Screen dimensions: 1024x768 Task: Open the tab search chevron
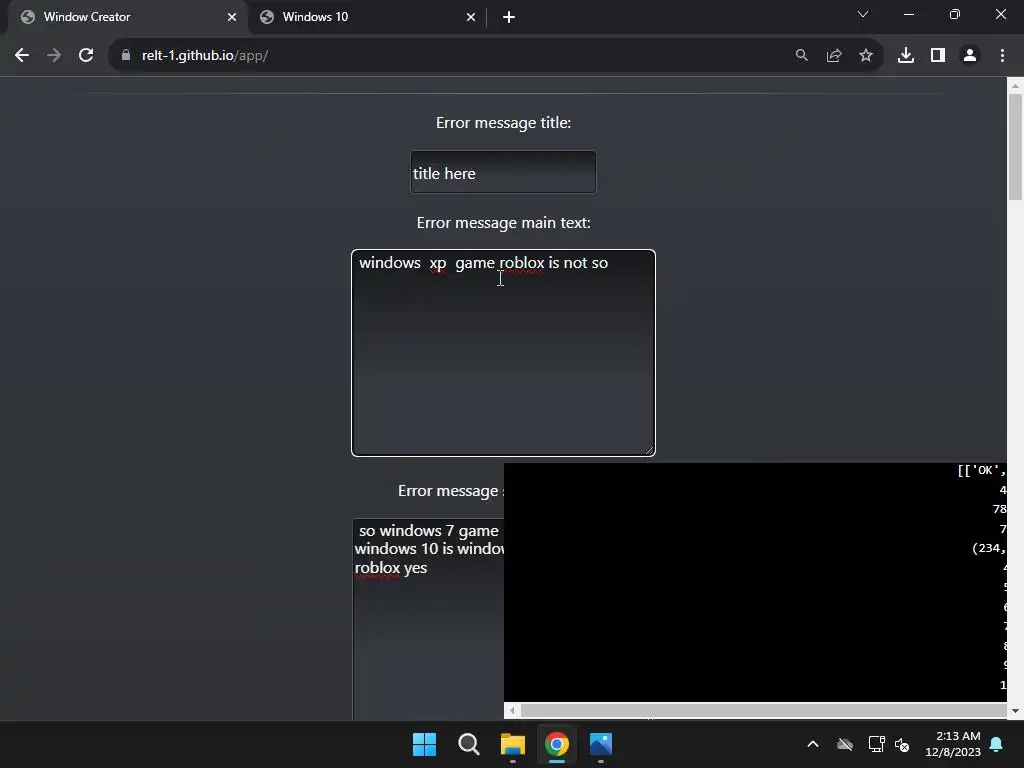(x=862, y=14)
